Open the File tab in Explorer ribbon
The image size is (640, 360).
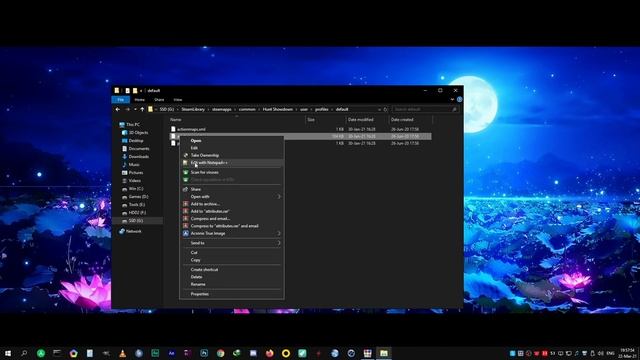pyautogui.click(x=121, y=100)
